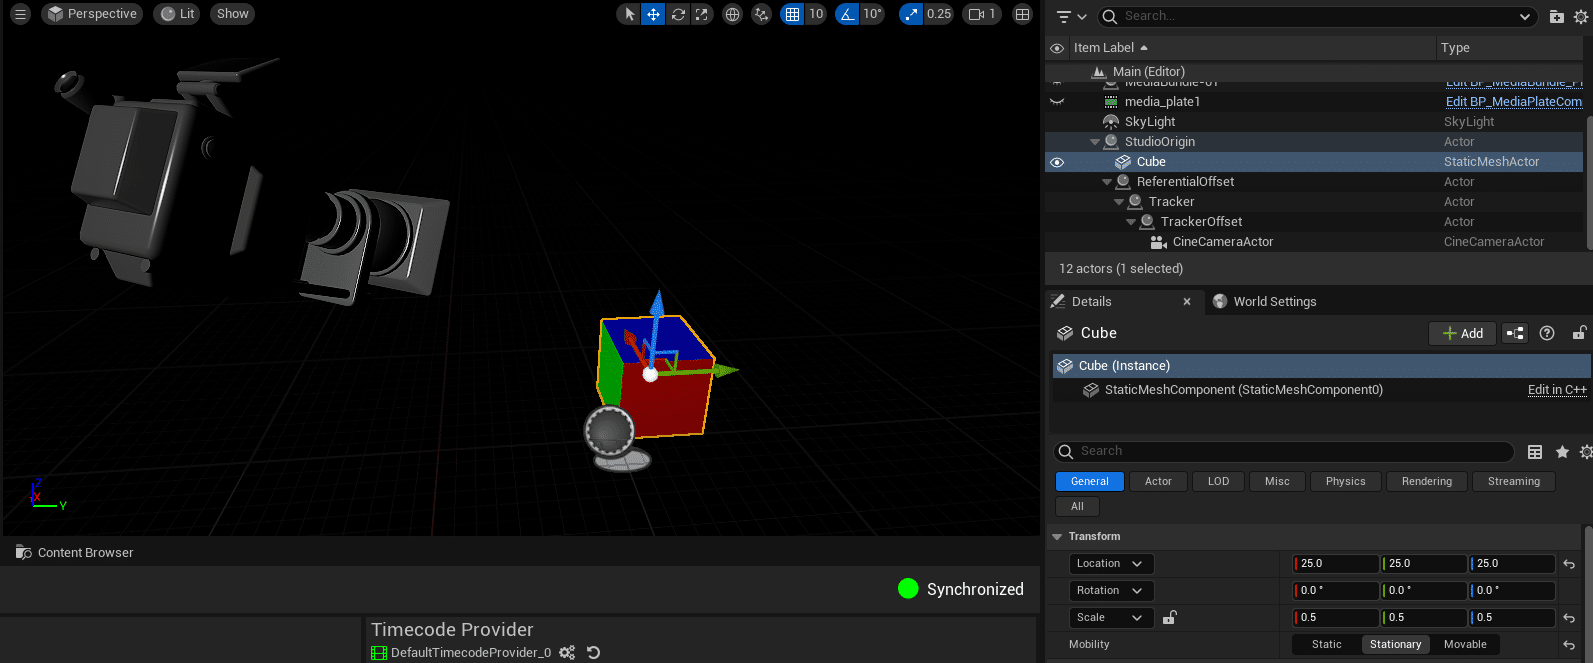Viewport: 1593px width, 663px height.
Task: Click the Outliner create folder icon
Action: (1557, 16)
